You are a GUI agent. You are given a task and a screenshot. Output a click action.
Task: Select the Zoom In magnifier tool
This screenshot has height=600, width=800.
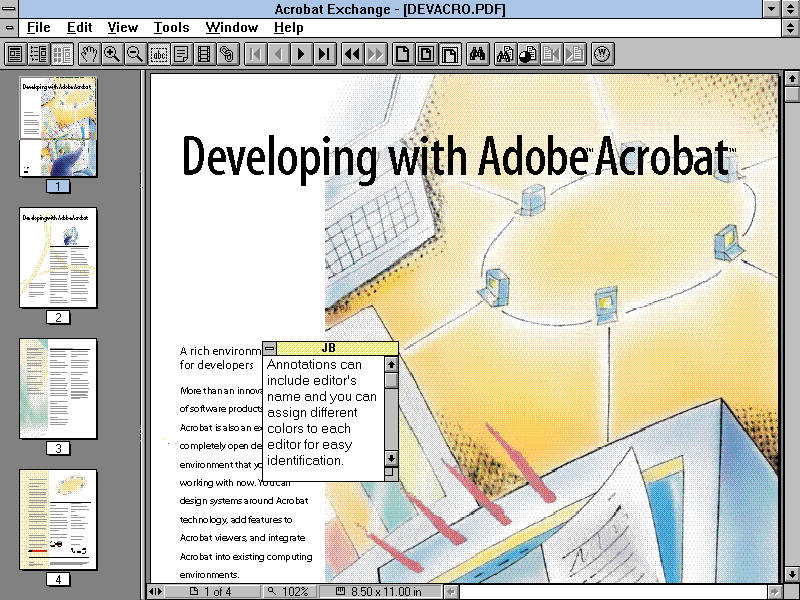112,54
